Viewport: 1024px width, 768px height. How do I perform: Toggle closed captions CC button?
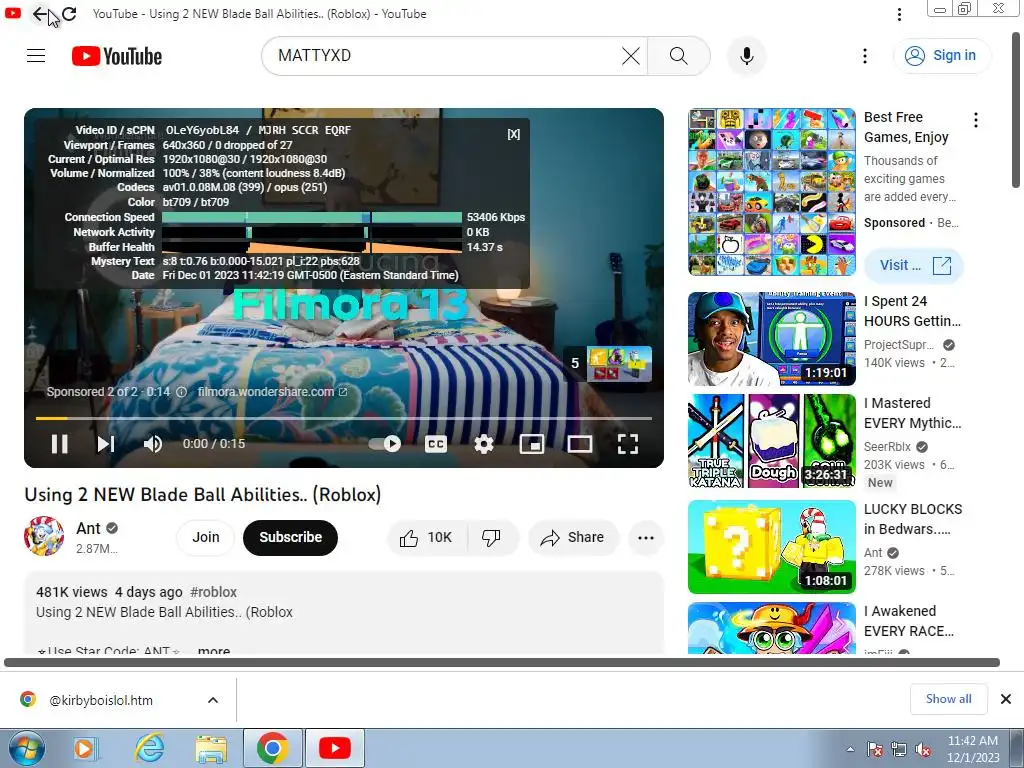pos(436,444)
